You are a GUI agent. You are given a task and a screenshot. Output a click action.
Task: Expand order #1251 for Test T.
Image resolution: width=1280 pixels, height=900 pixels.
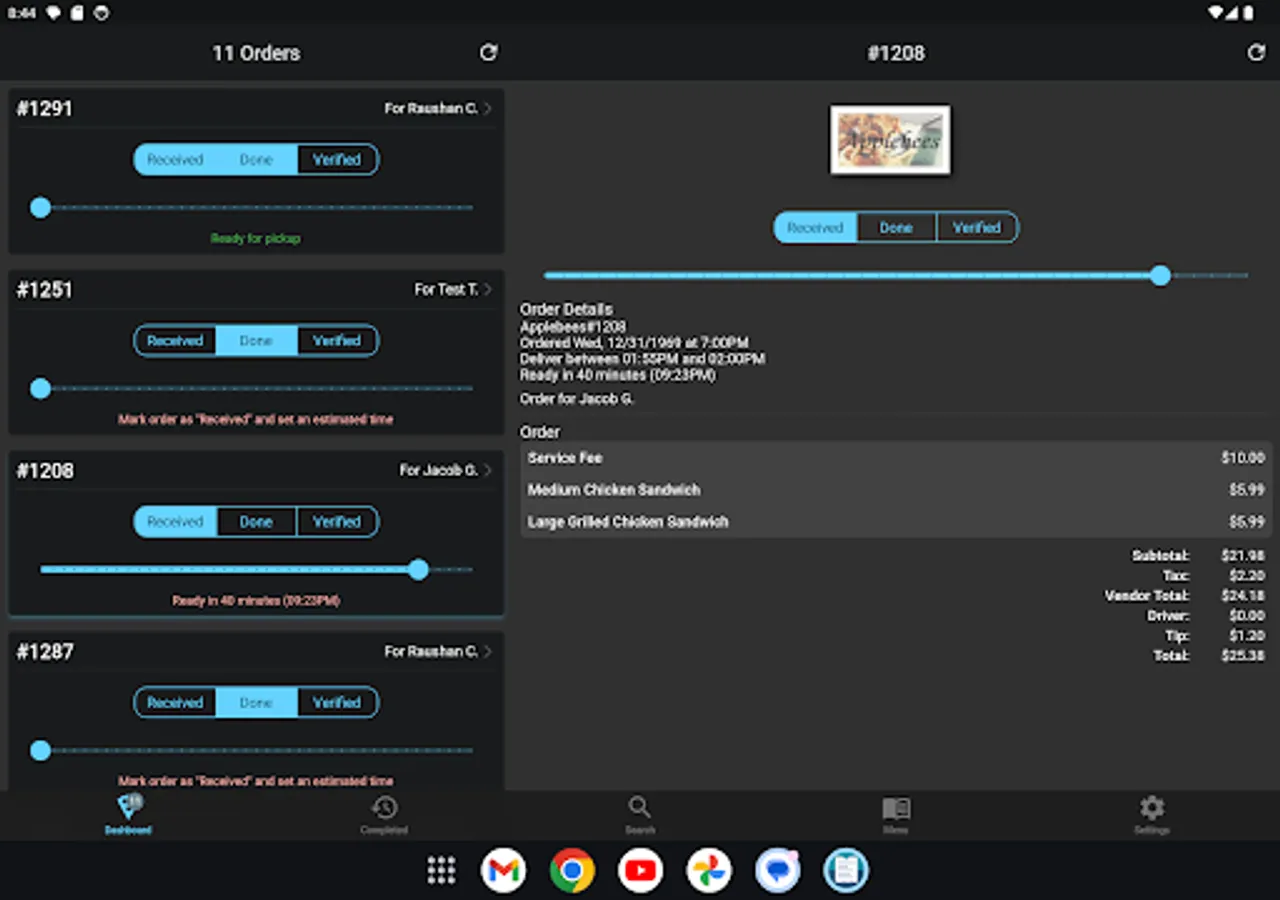(x=489, y=290)
